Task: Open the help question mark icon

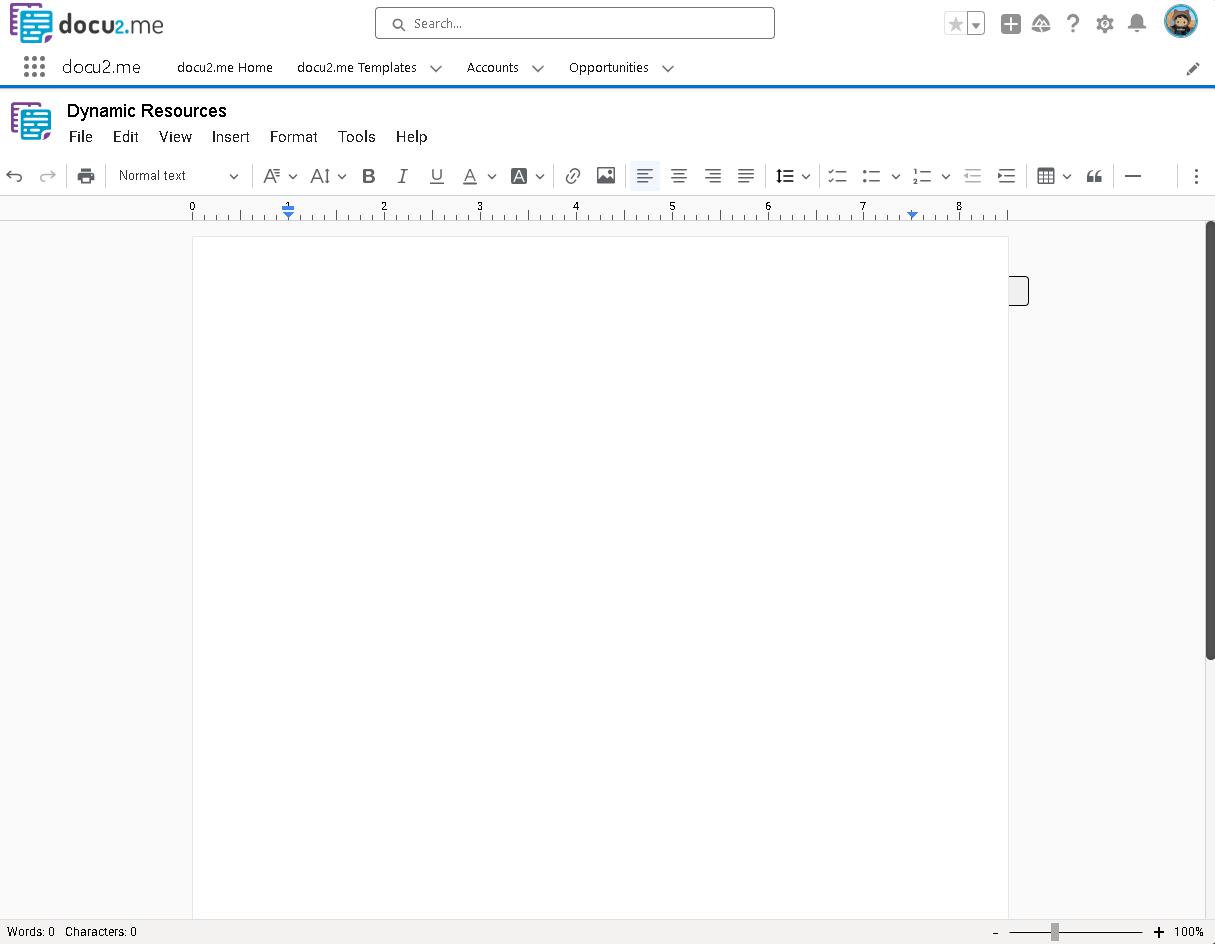Action: click(1073, 24)
